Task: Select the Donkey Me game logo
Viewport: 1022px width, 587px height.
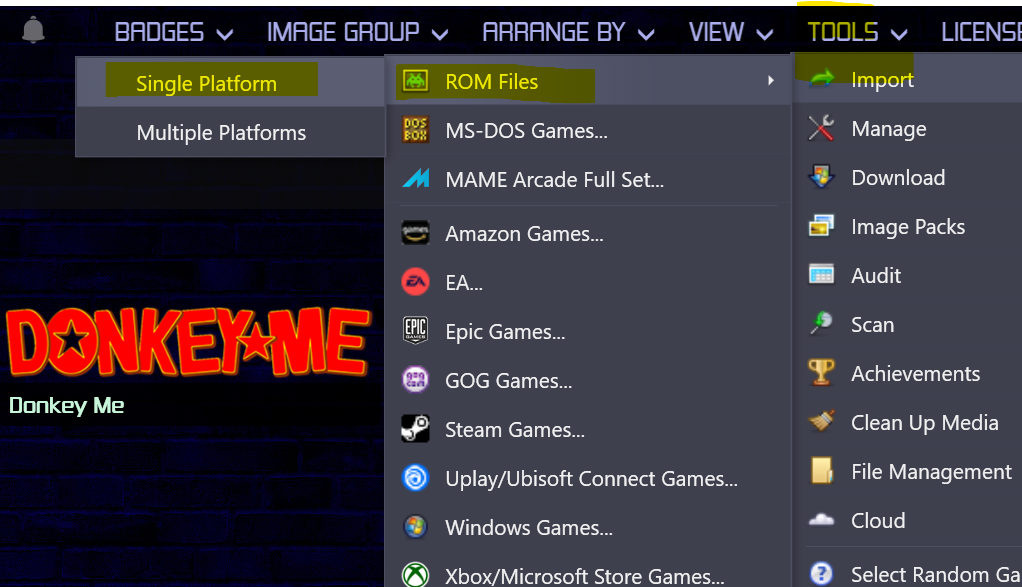Action: [x=188, y=341]
